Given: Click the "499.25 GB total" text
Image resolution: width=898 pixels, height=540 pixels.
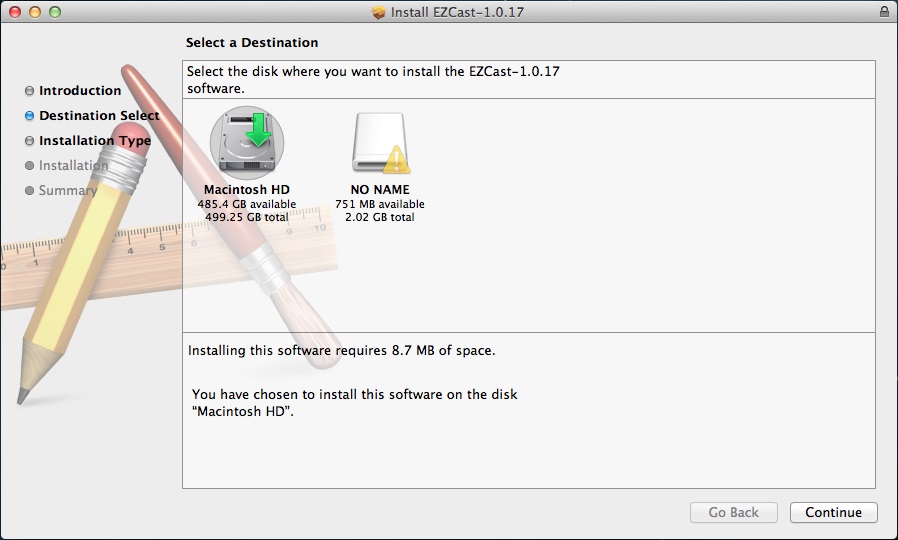Looking at the screenshot, I should click(x=247, y=217).
